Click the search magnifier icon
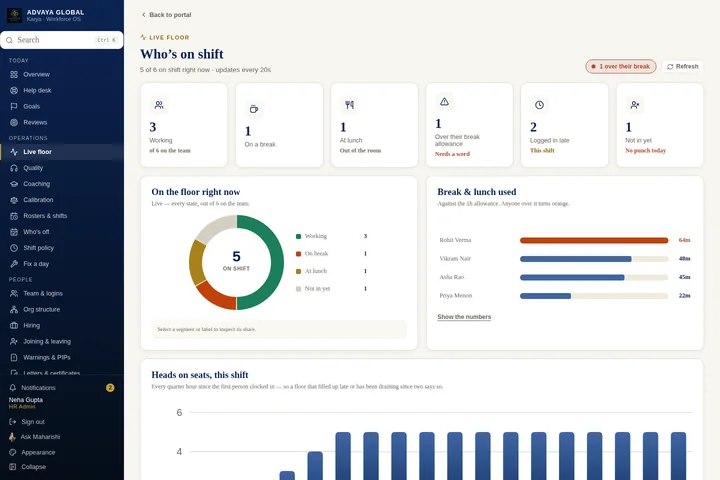Screen dimensions: 720x480 pos(9,40)
